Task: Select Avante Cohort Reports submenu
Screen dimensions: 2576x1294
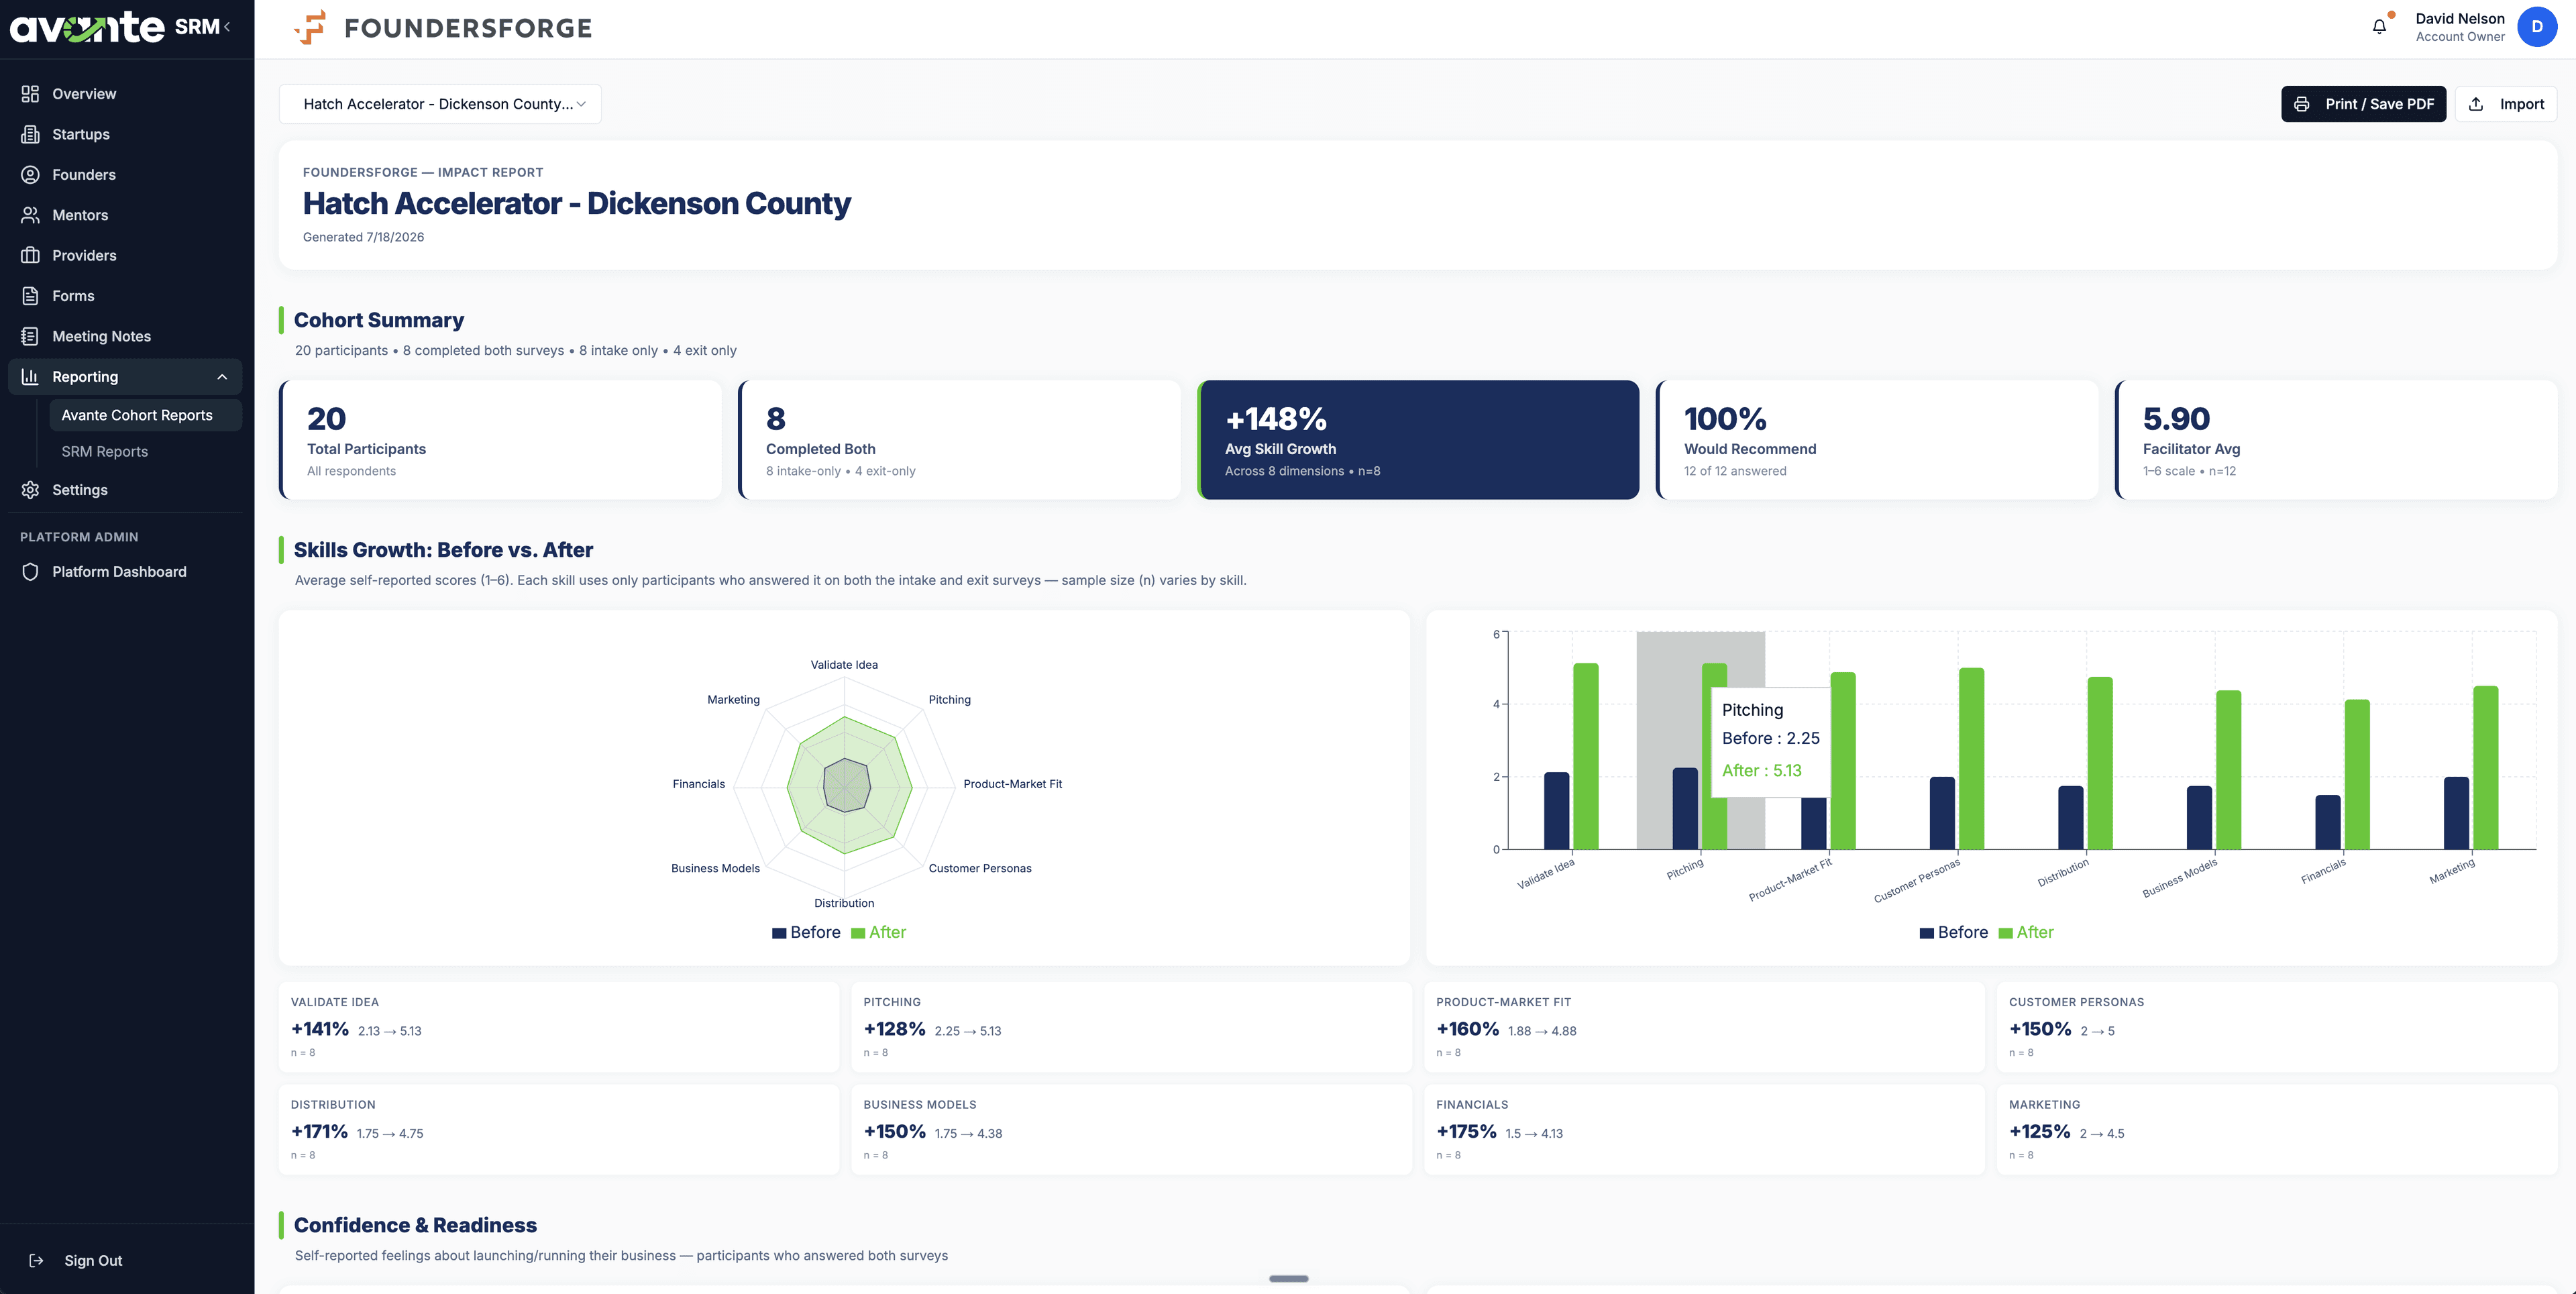Action: point(145,415)
